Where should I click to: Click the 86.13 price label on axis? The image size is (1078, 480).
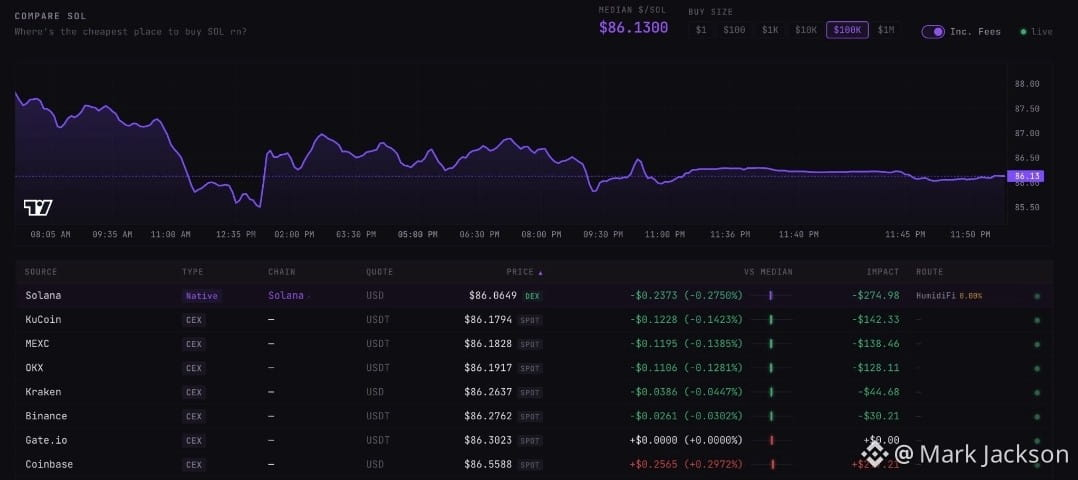click(x=1024, y=176)
